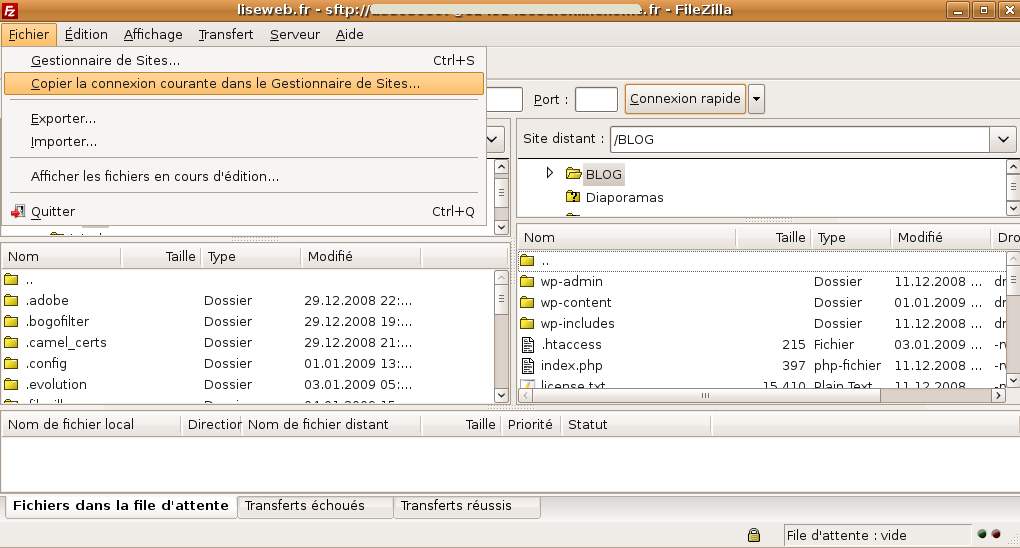The image size is (1020, 548).
Task: Open the Site distant path dropdown
Action: click(x=1003, y=140)
